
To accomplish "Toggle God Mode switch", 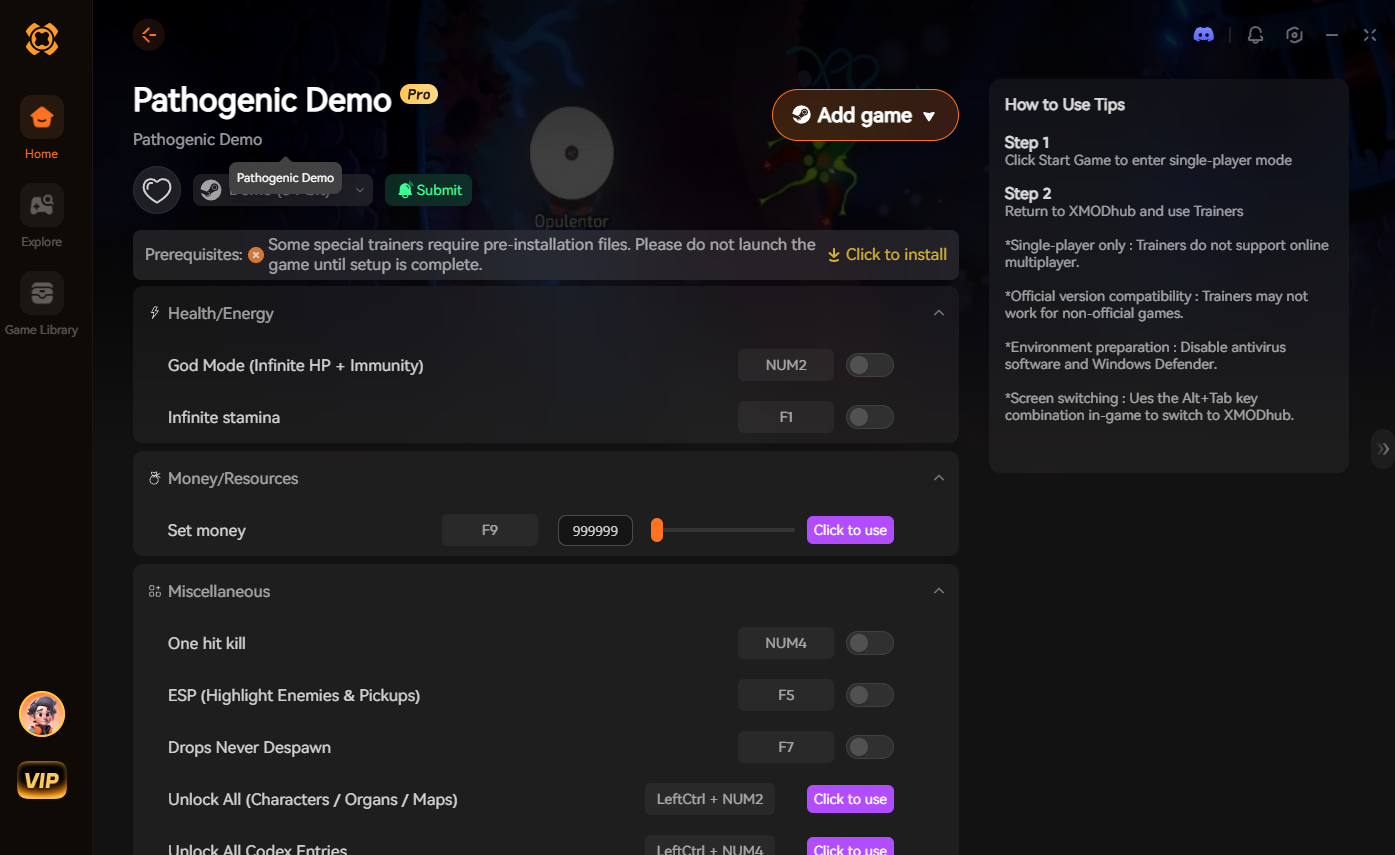I will [869, 366].
